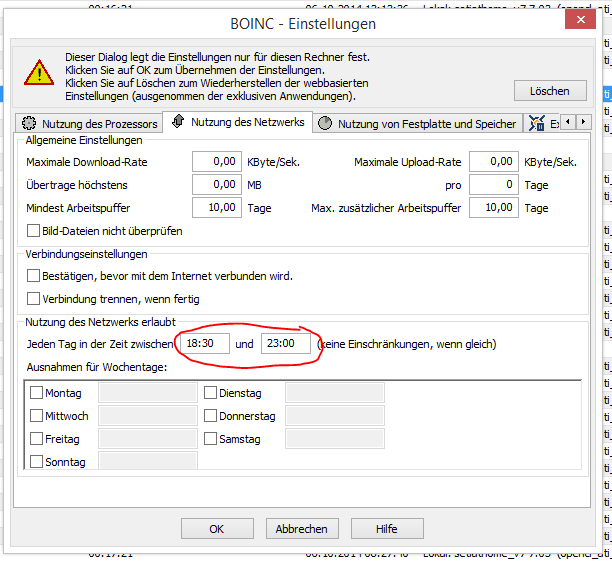Click the Montag time range field
Screen dimensions: 612x561
coord(148,392)
